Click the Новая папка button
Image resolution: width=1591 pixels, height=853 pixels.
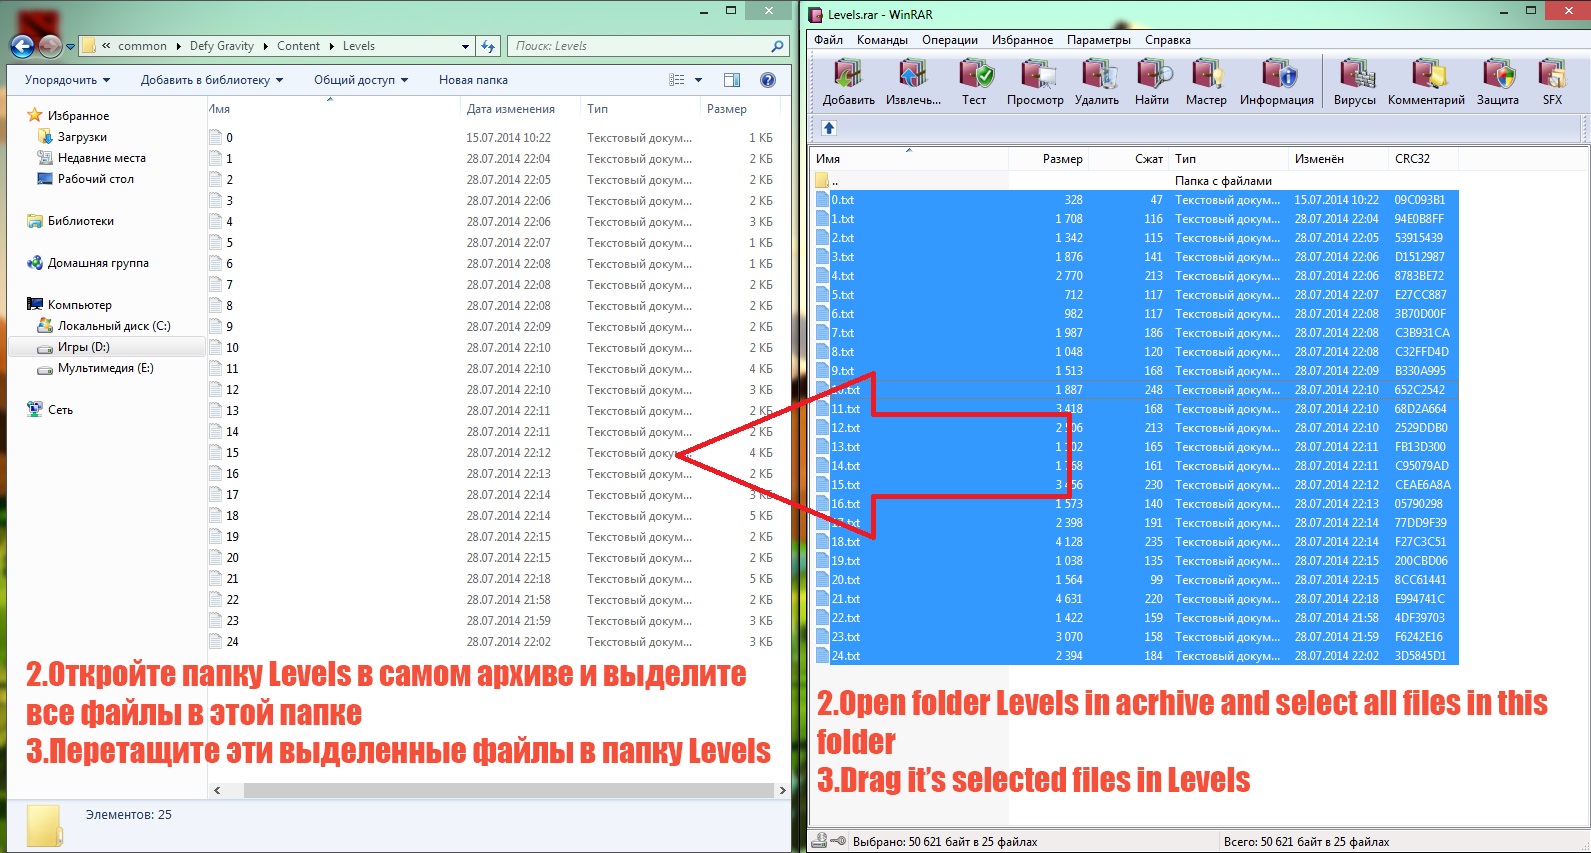[473, 80]
